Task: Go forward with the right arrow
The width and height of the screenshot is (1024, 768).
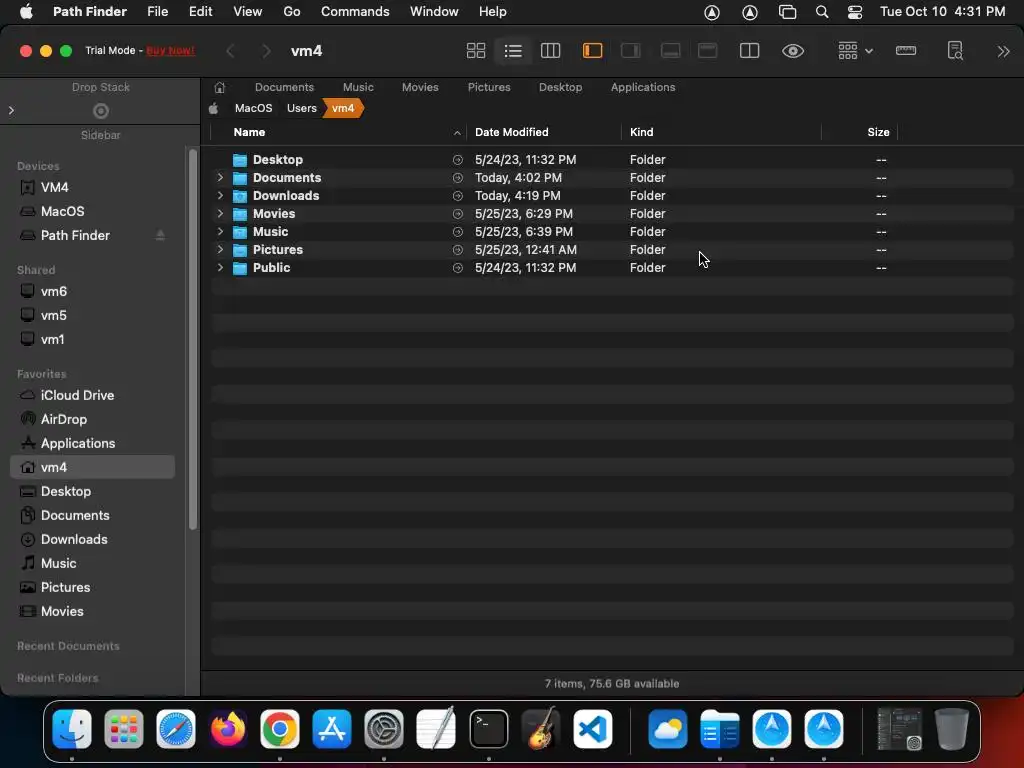Action: click(265, 51)
